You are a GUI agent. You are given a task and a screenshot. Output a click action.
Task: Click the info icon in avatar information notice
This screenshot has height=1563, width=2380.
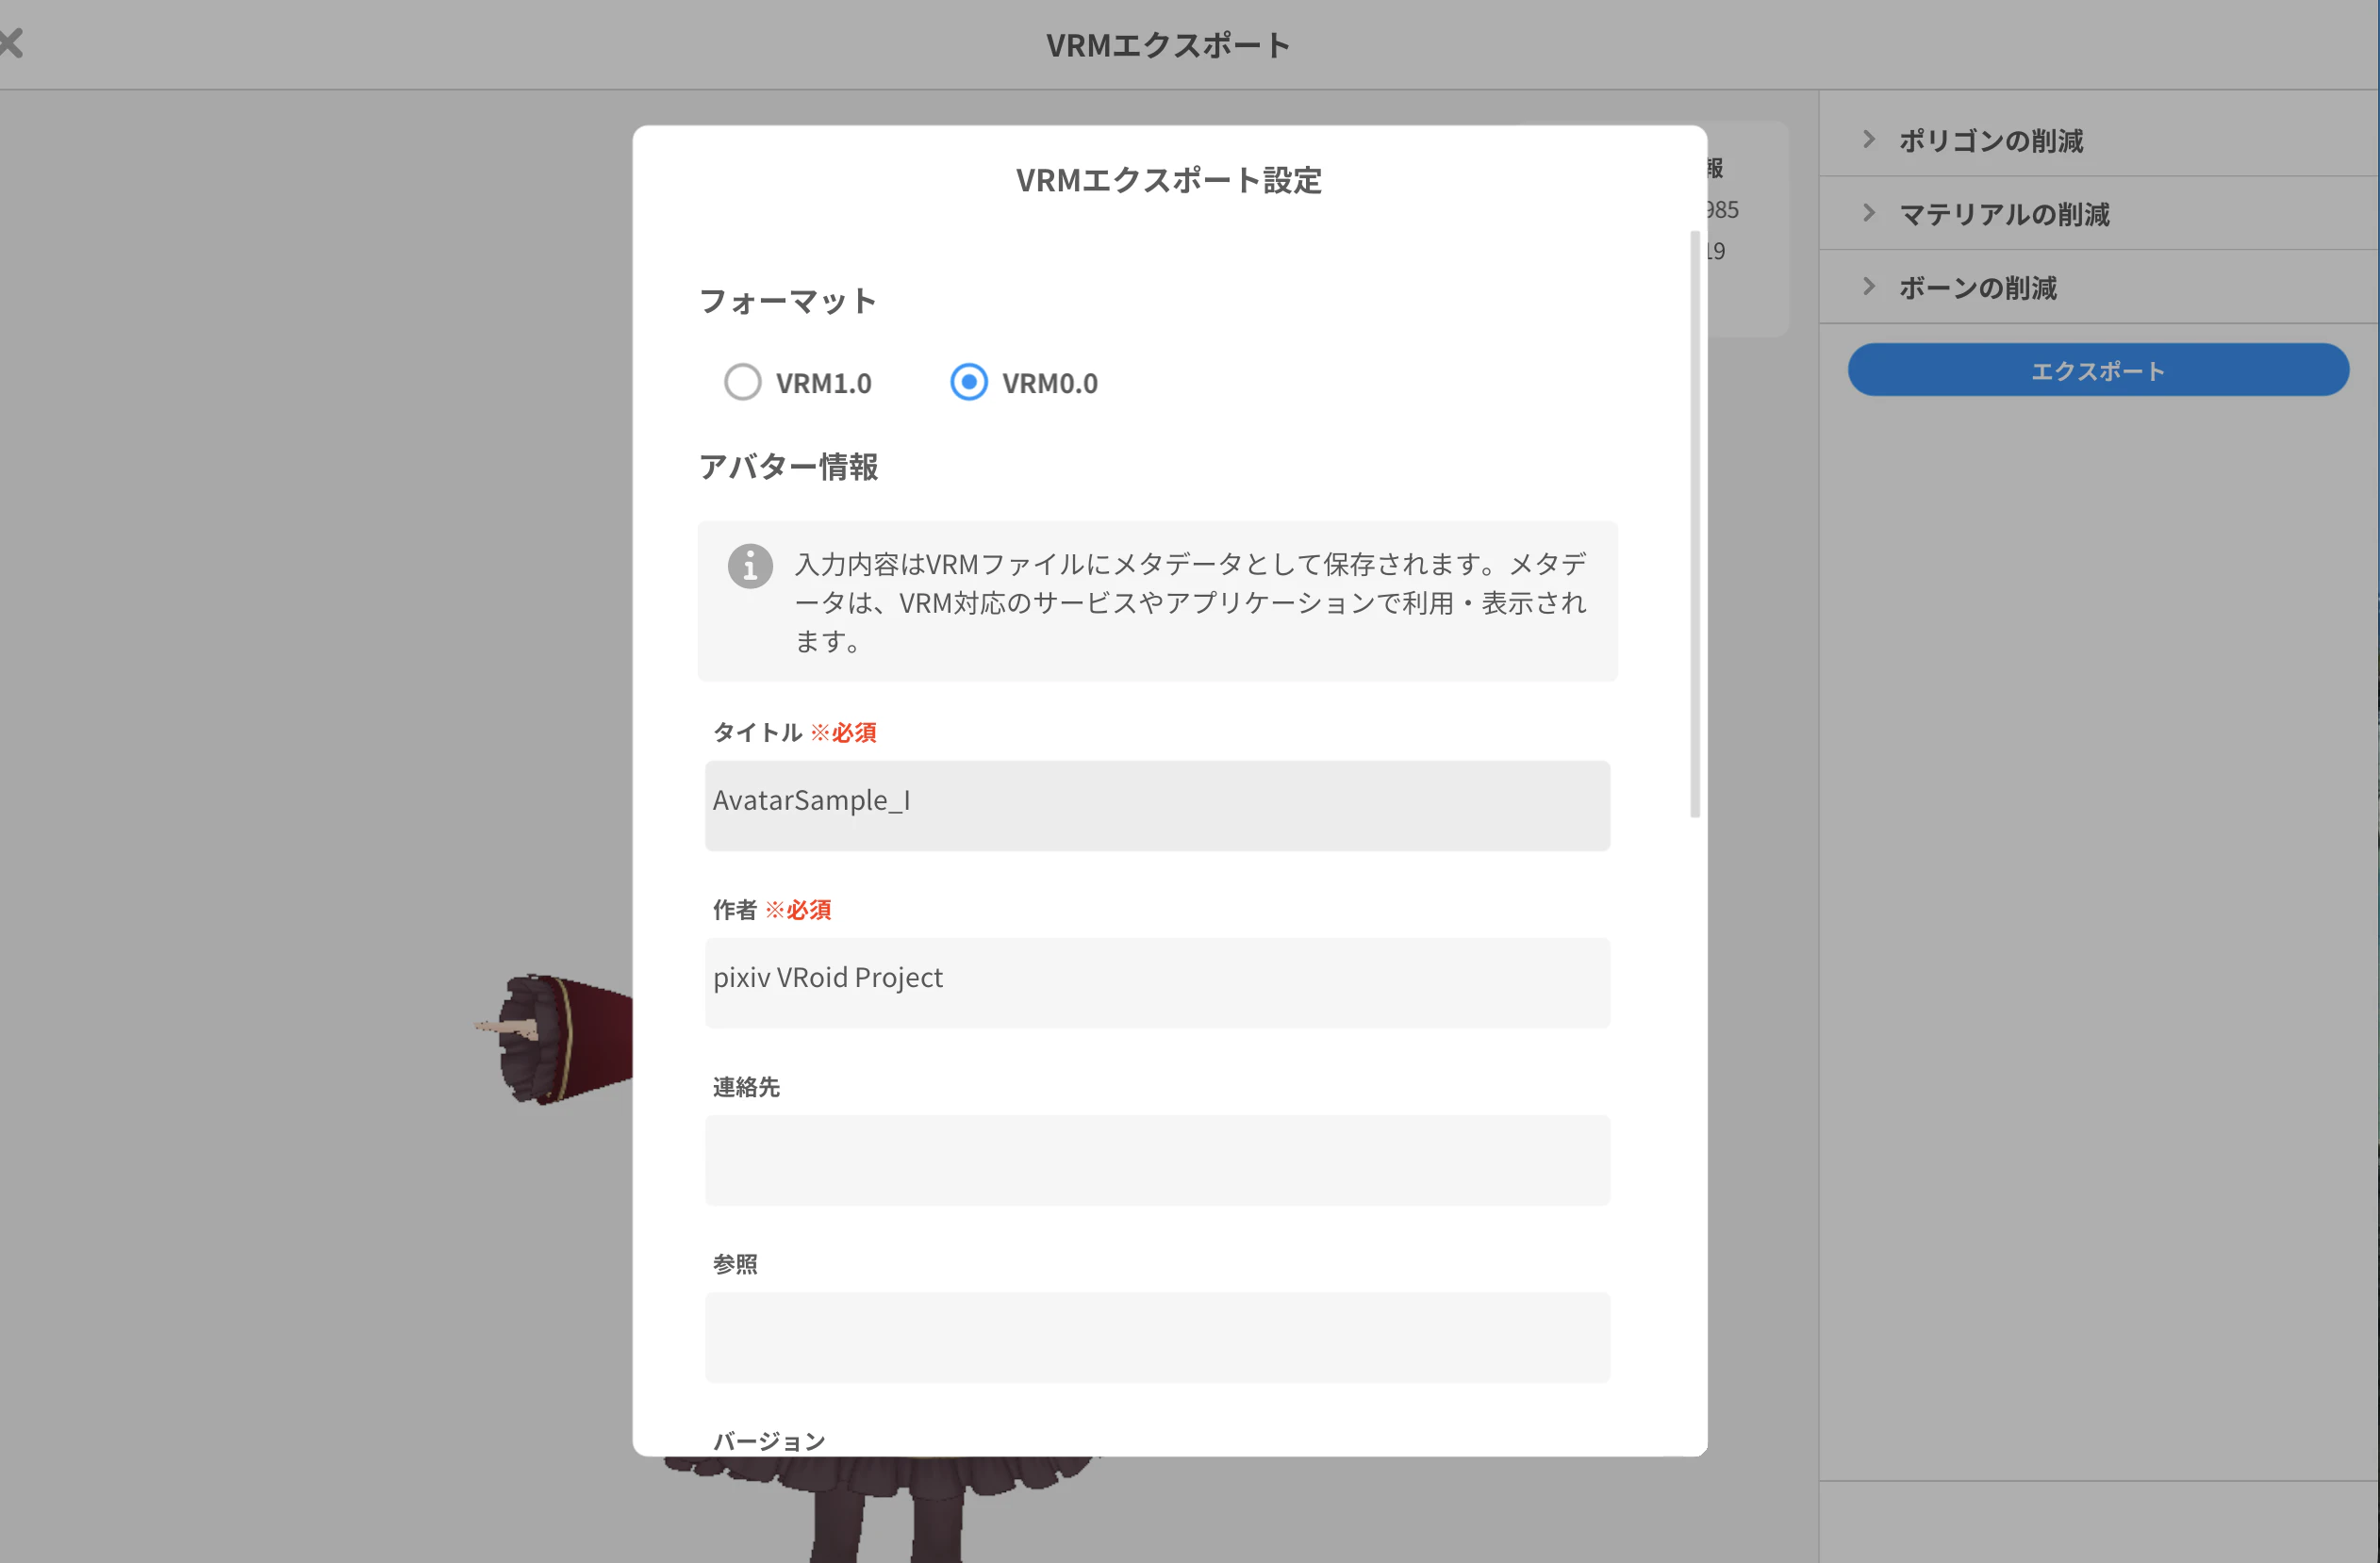click(x=750, y=566)
